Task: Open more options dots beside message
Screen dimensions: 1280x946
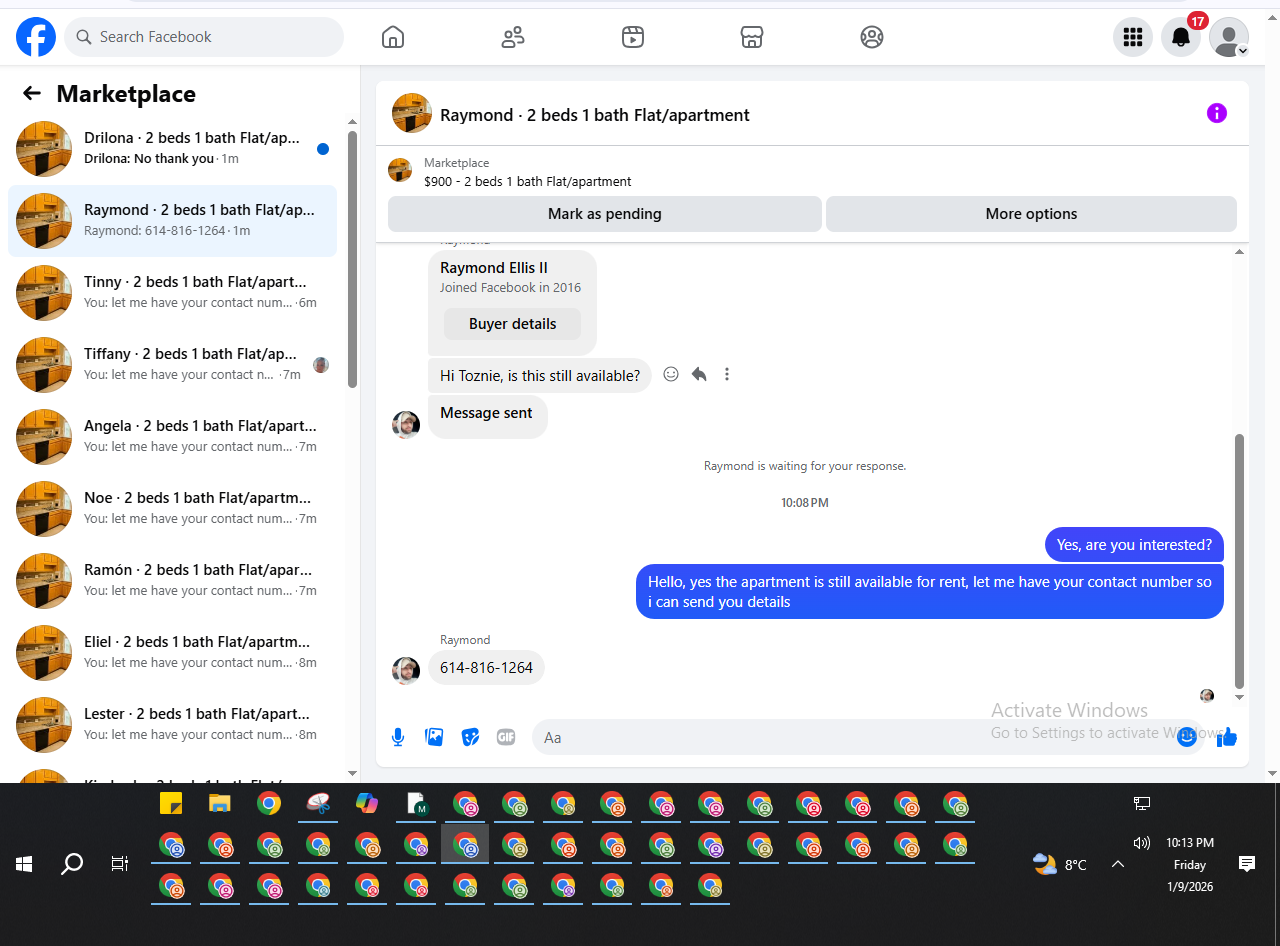Action: 727,374
